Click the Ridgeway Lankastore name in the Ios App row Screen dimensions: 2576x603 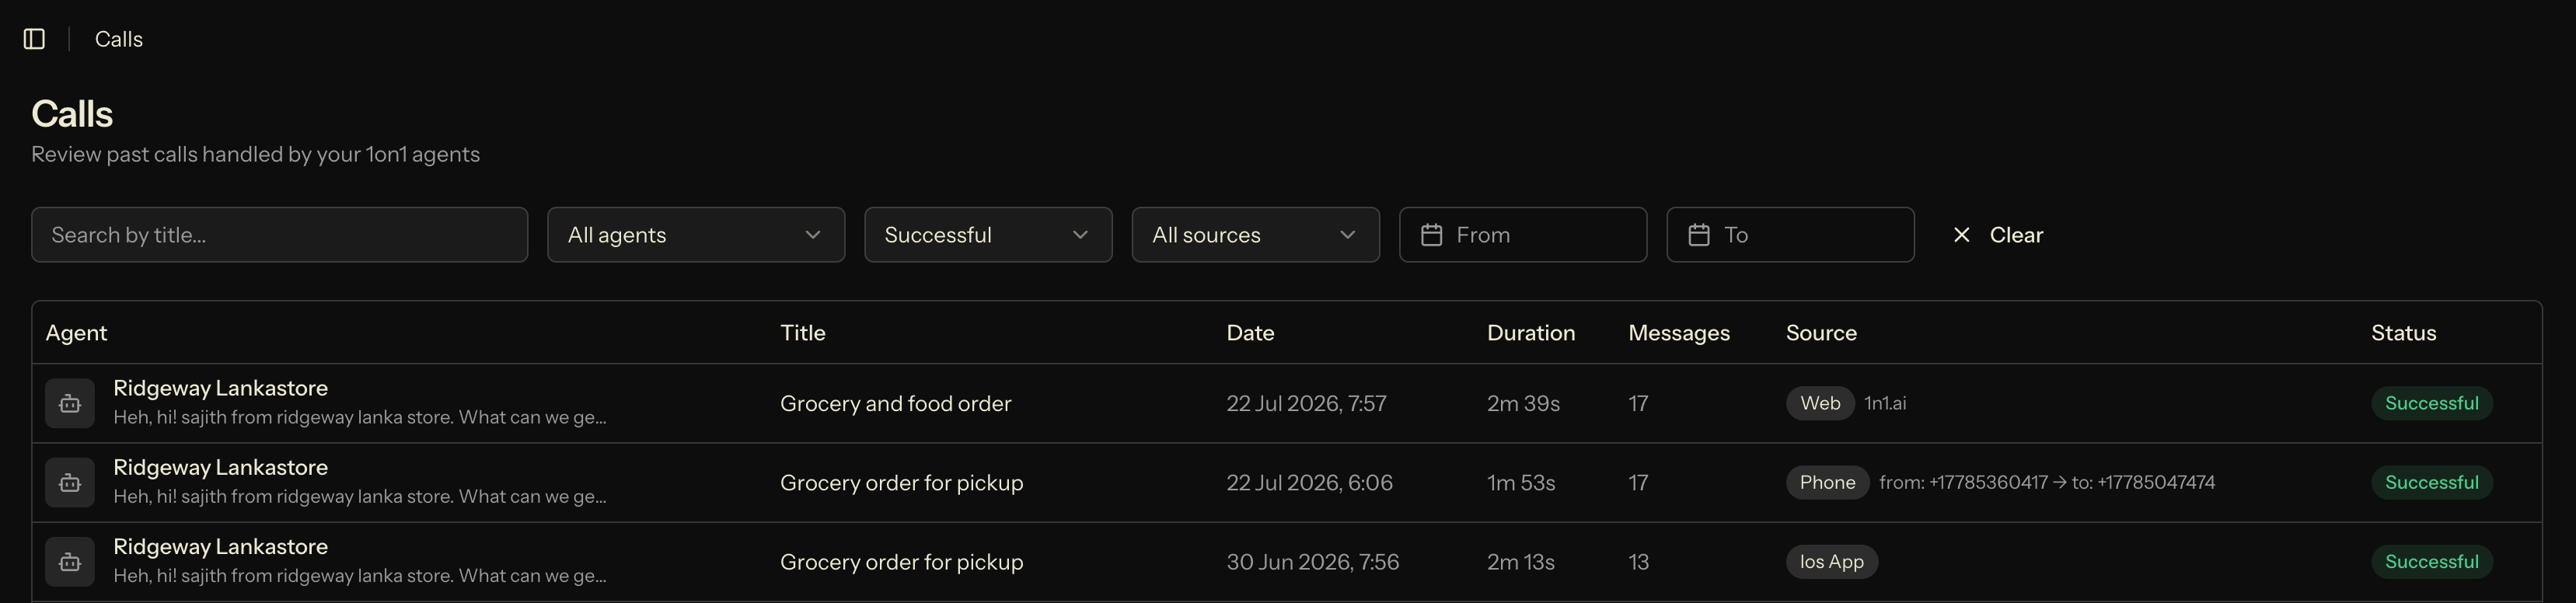(220, 547)
